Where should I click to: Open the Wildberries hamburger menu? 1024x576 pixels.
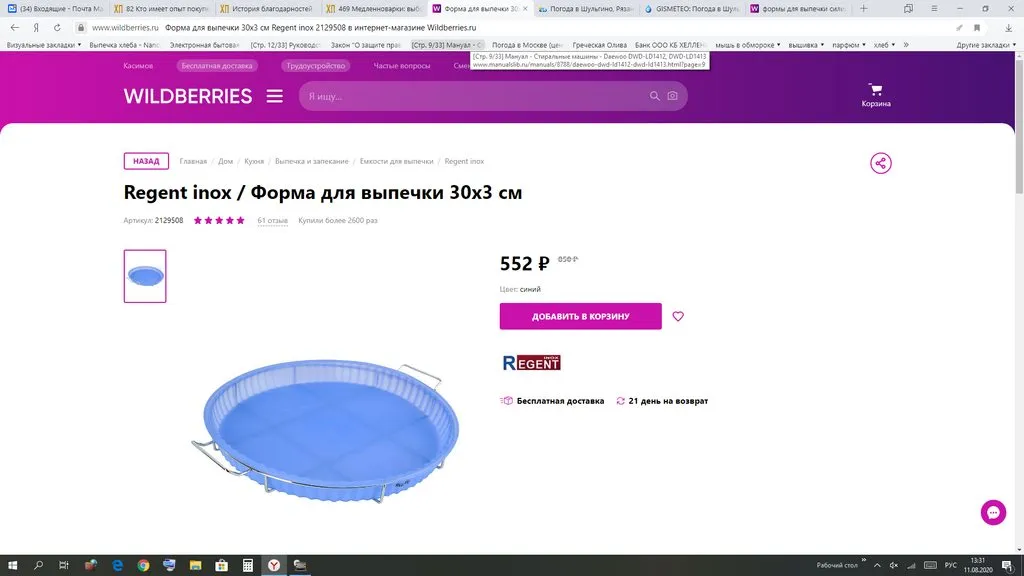[274, 96]
